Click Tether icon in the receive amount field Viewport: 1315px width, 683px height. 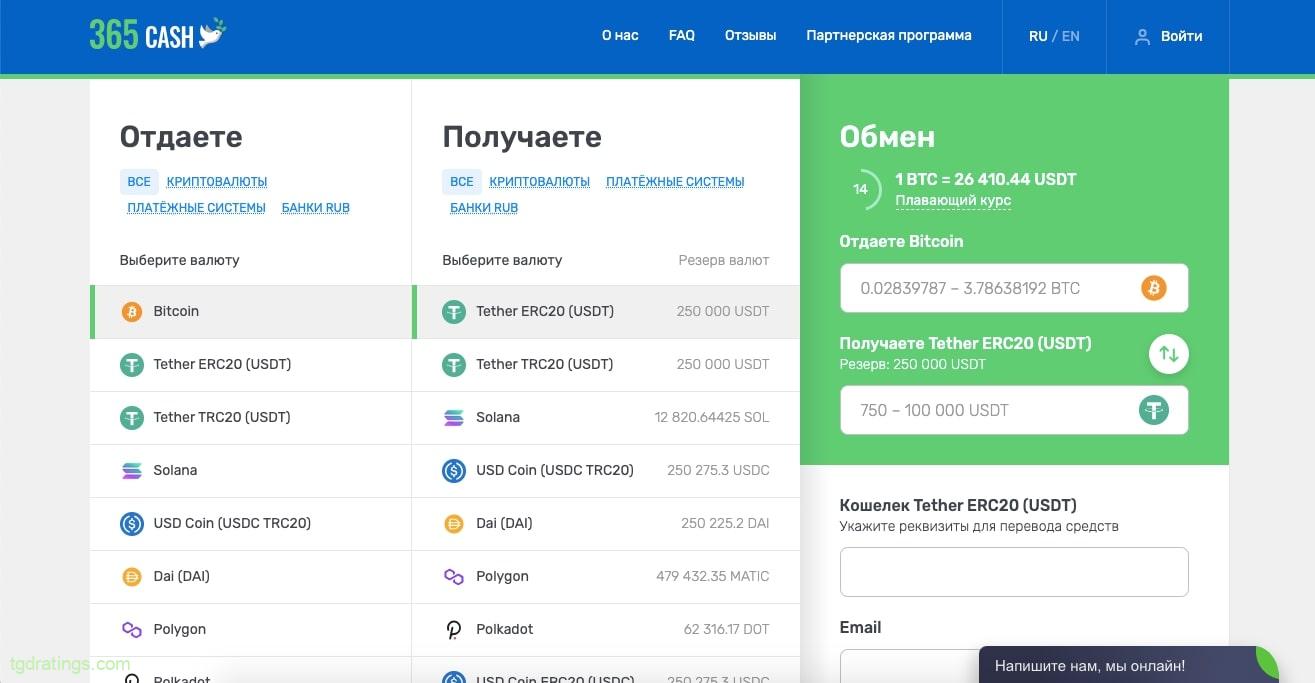click(1154, 410)
